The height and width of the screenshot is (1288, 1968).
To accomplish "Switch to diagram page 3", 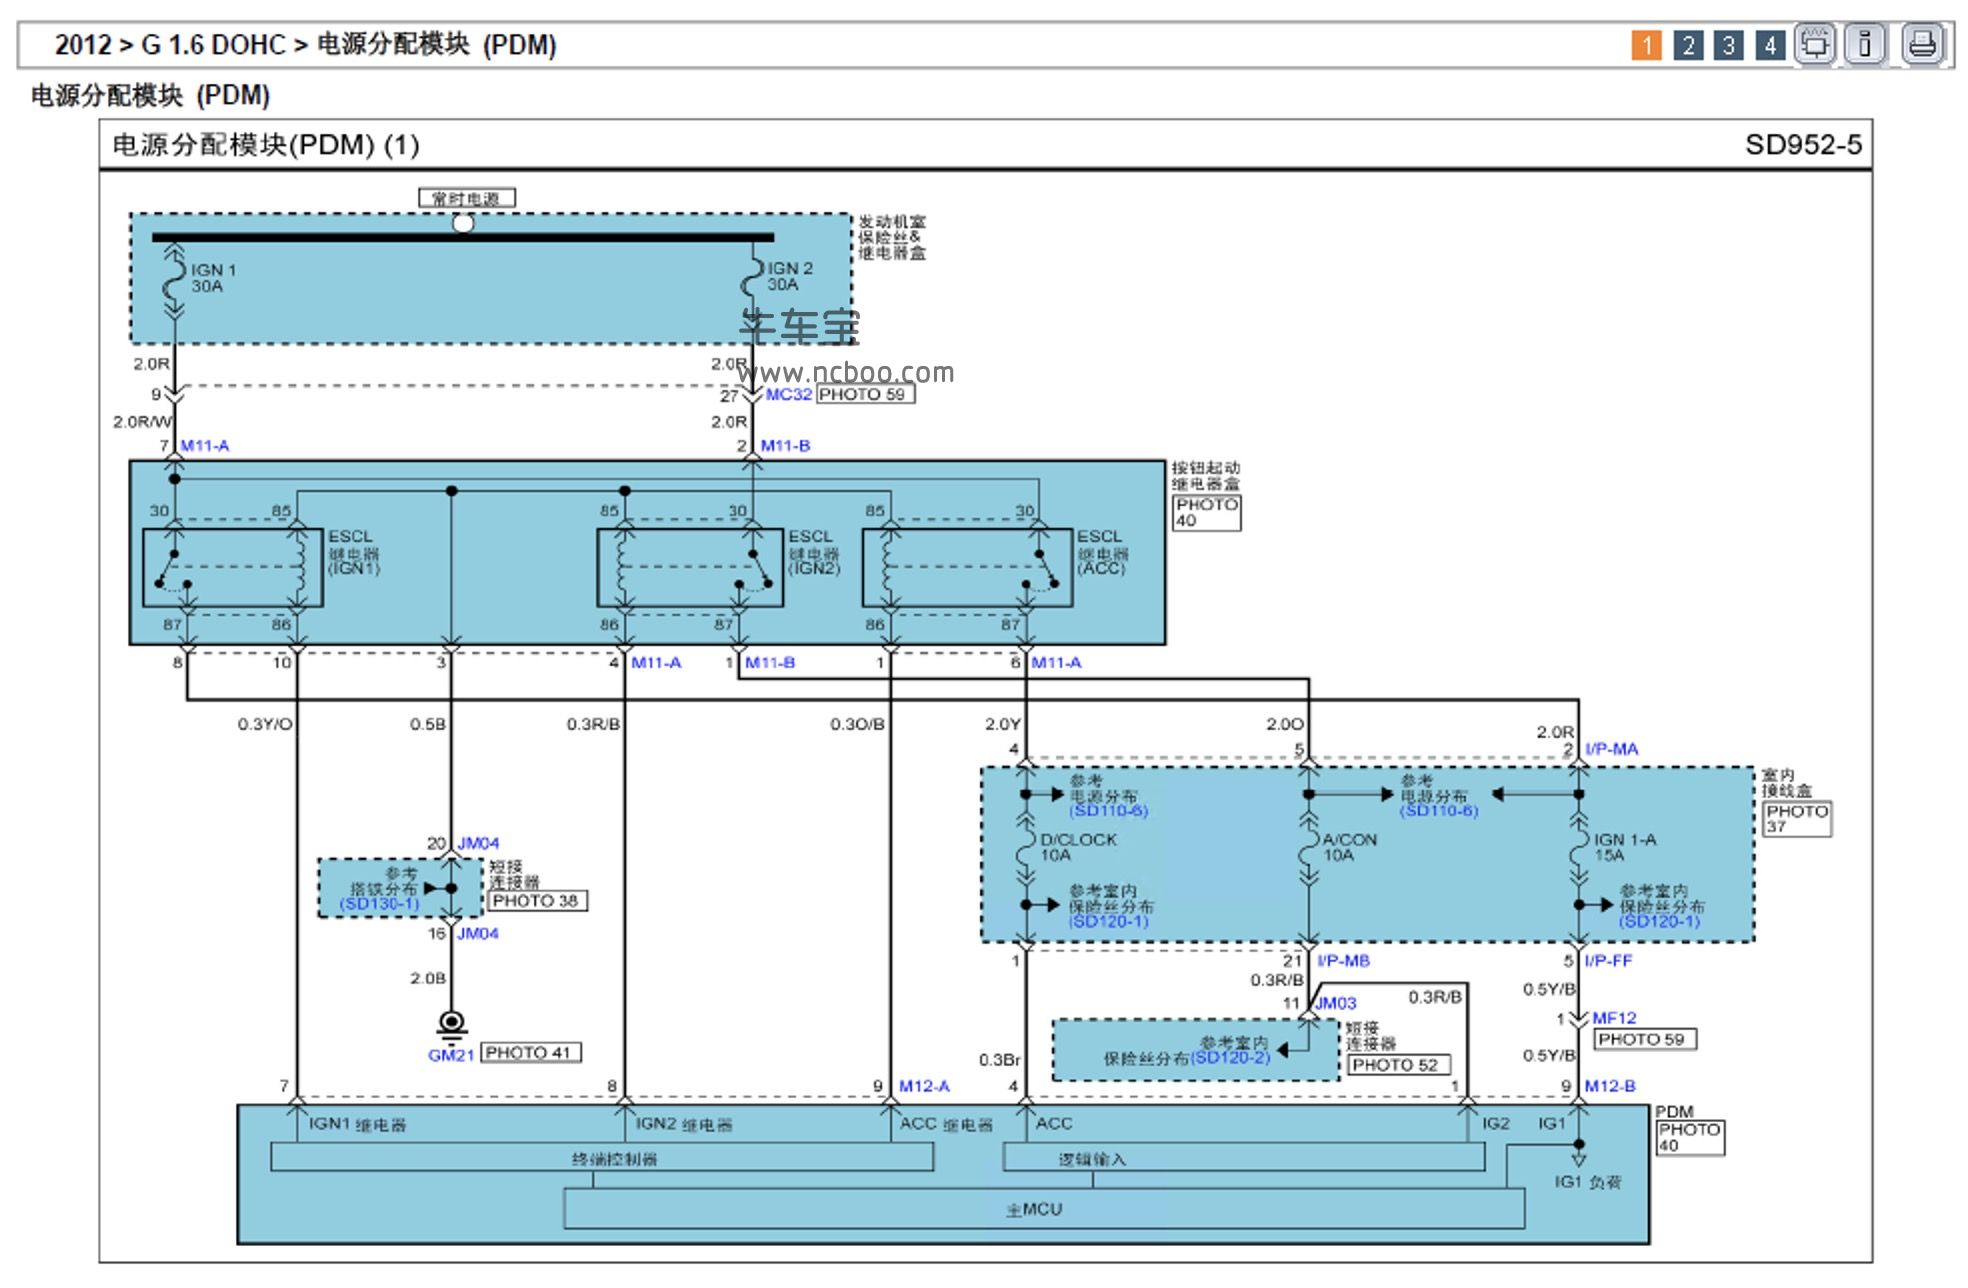I will 1729,45.
